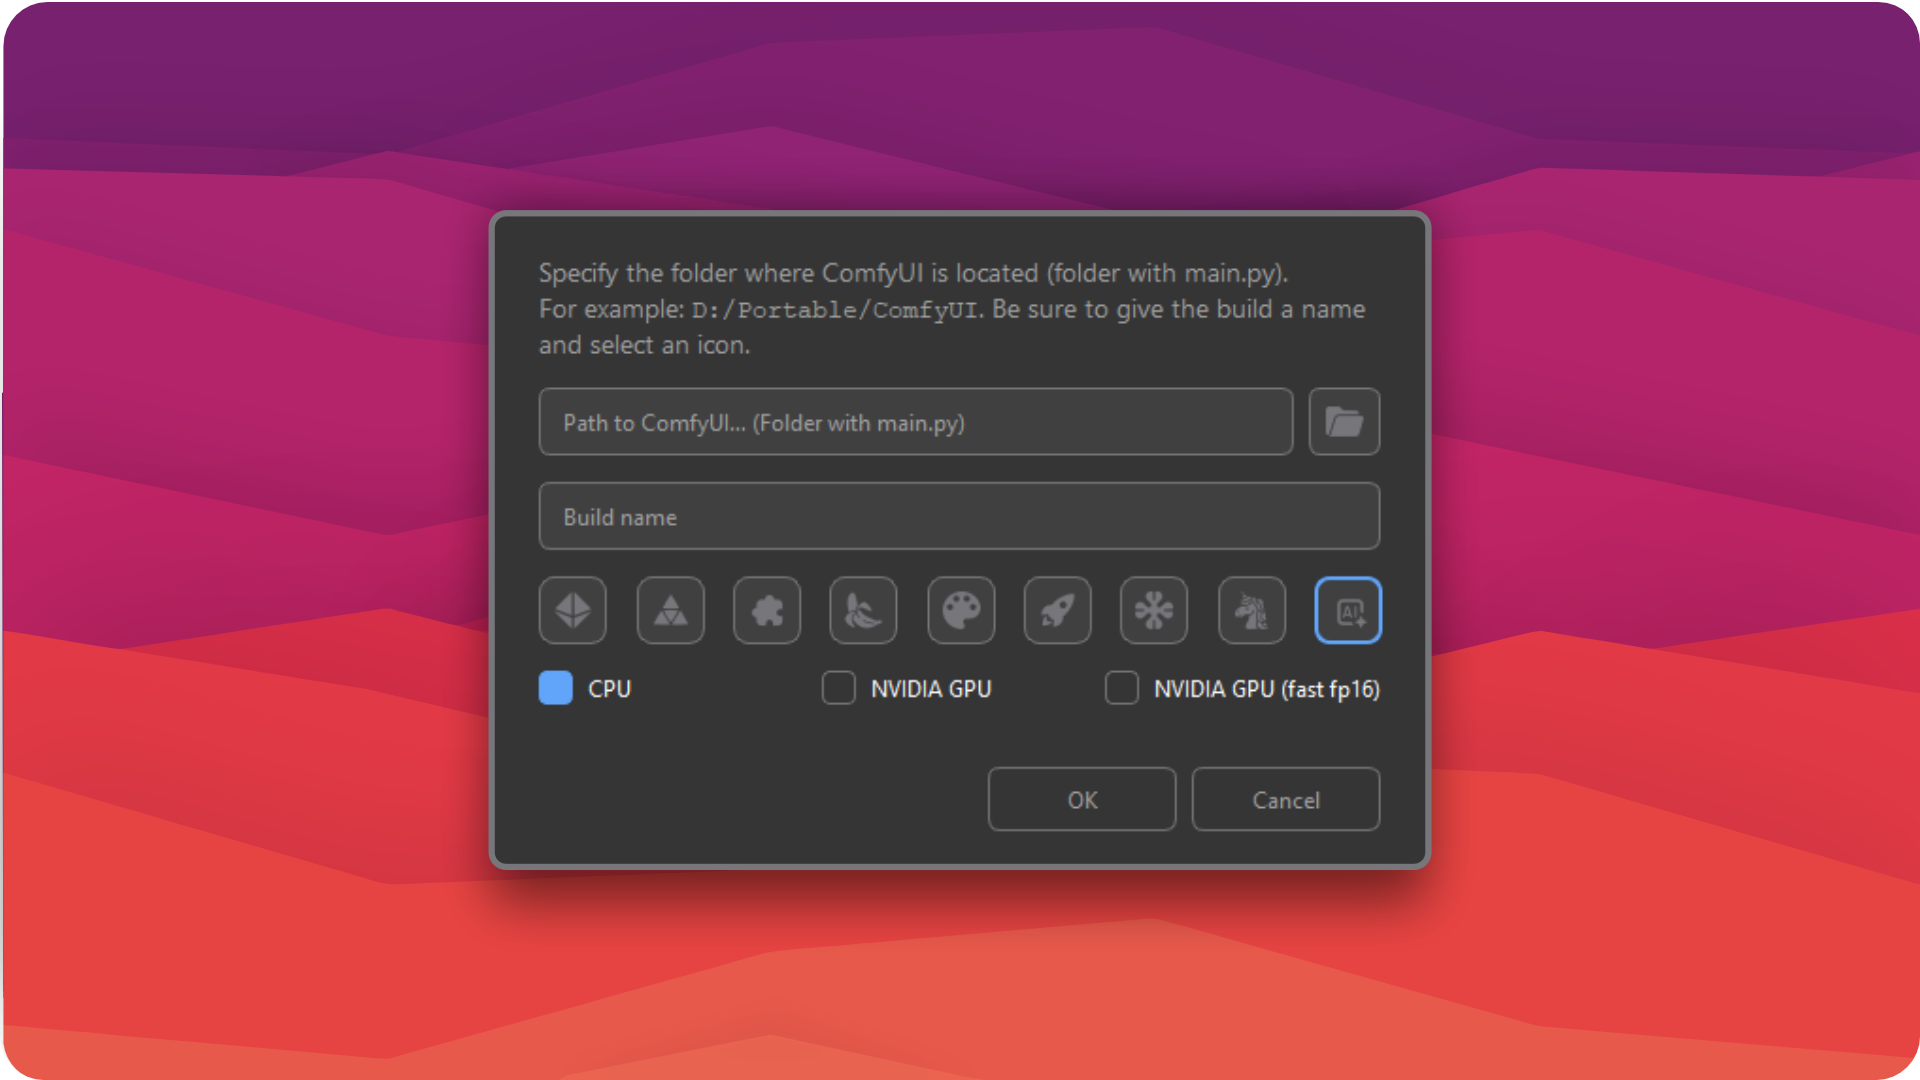Click the Cancel button
This screenshot has height=1080, width=1920.
(x=1286, y=799)
